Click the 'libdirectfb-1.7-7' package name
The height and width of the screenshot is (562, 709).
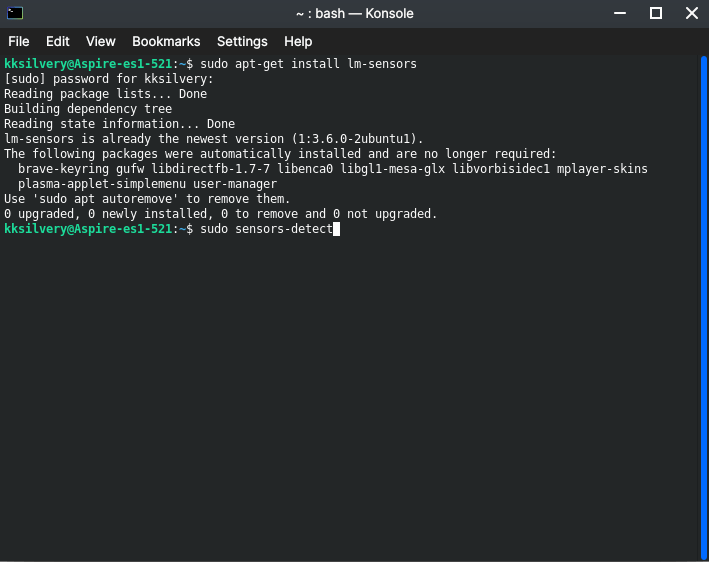tap(211, 169)
